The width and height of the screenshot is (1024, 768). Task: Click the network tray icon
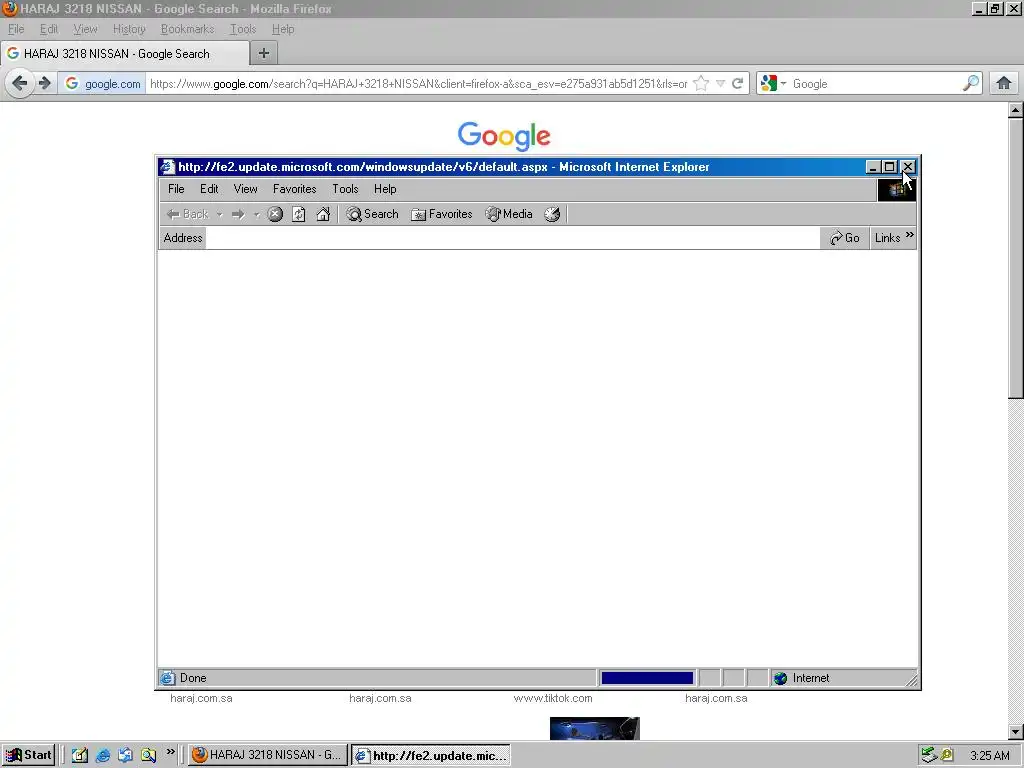click(x=928, y=755)
